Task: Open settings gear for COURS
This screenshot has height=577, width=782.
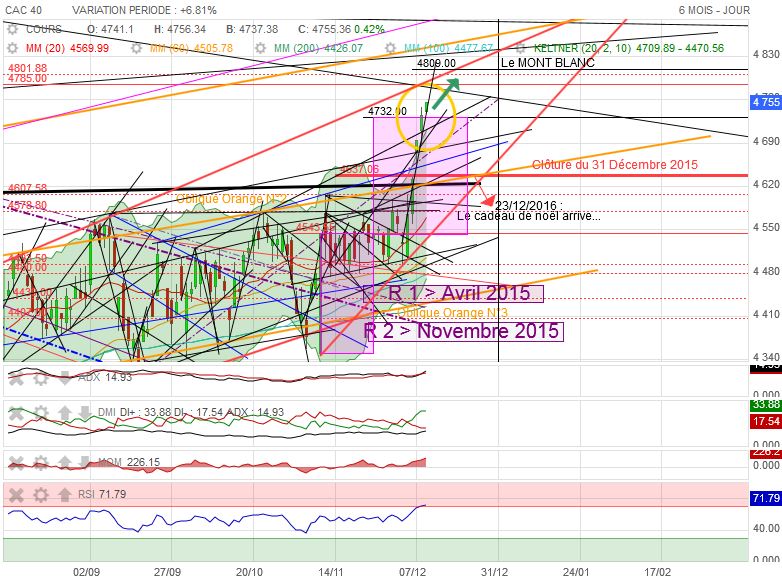Action: tap(12, 29)
